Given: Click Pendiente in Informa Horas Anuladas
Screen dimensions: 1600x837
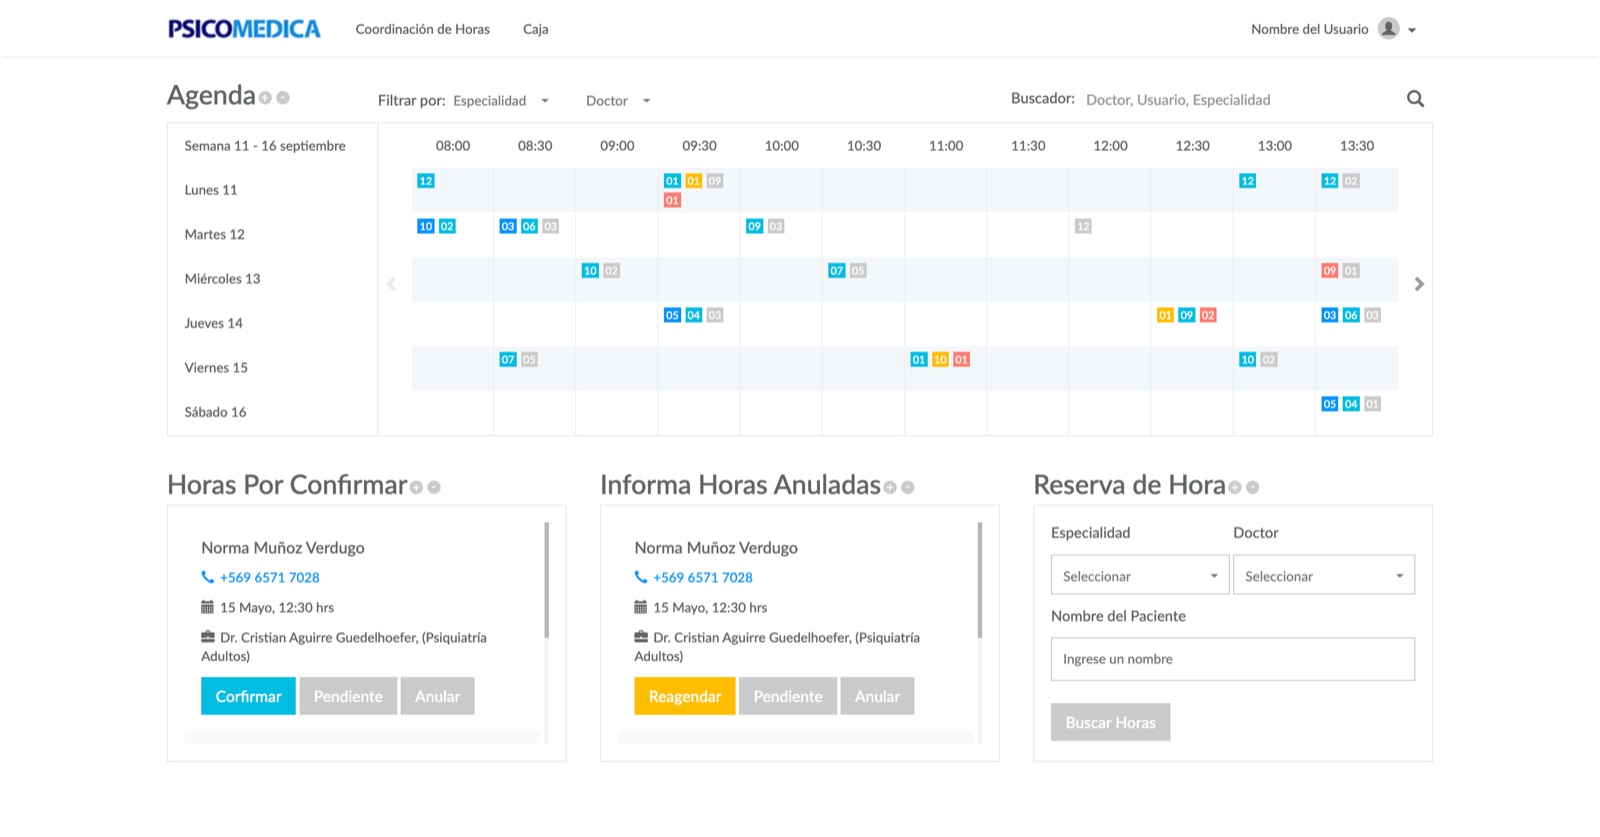Looking at the screenshot, I should (x=788, y=696).
